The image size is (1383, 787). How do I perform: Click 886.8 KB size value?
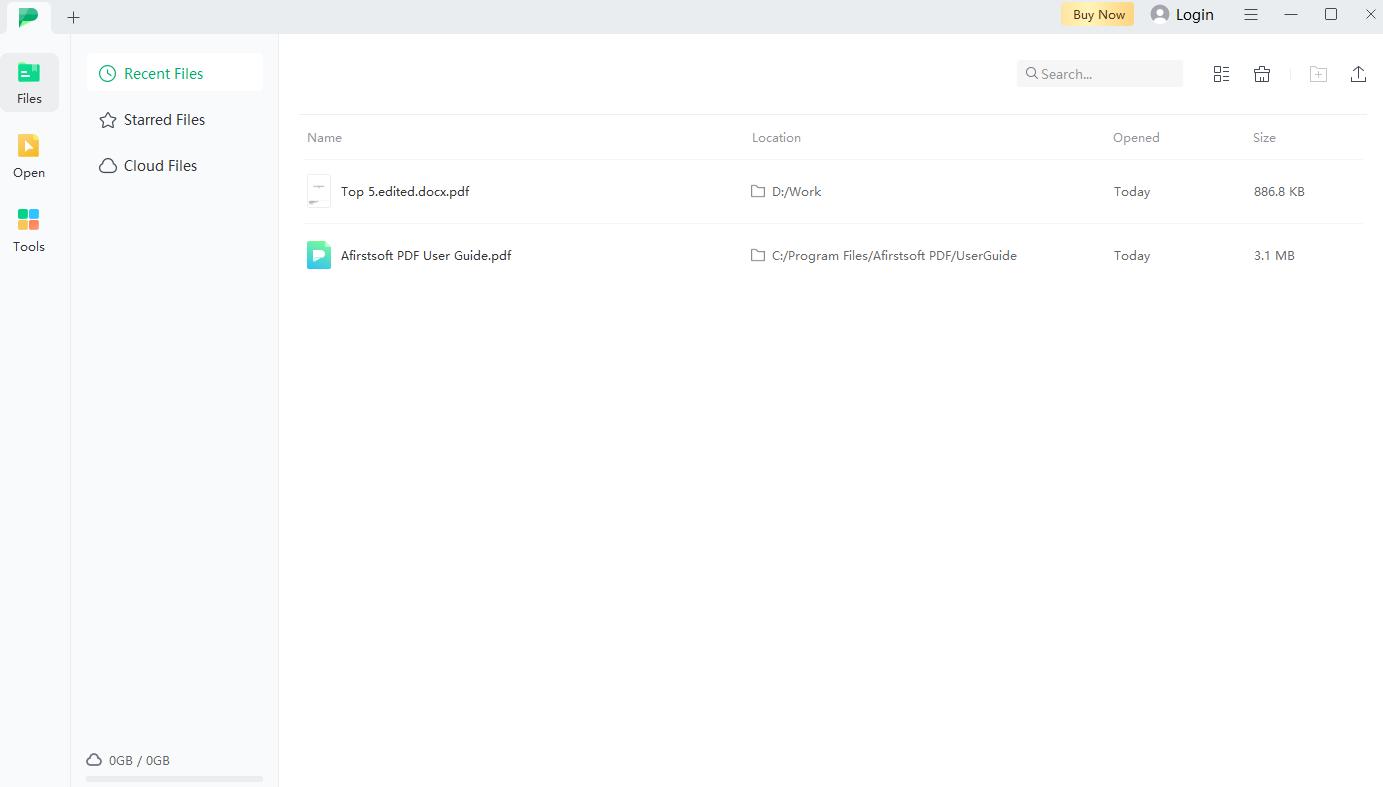tap(1279, 191)
